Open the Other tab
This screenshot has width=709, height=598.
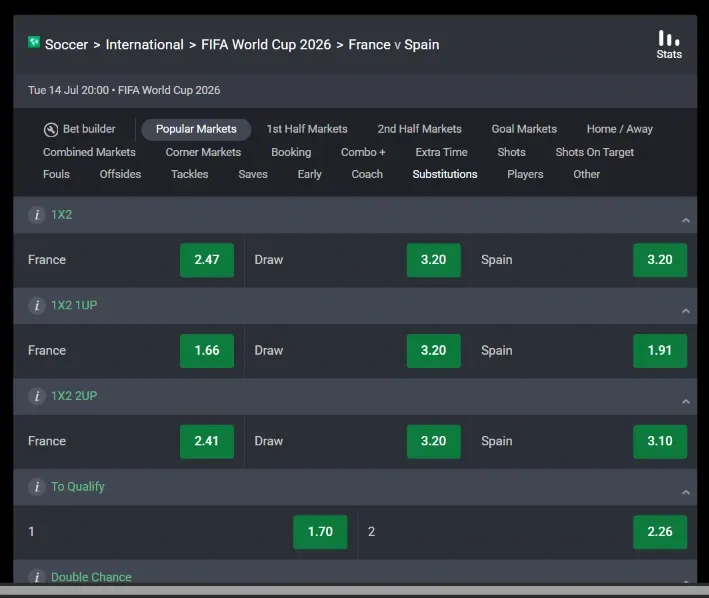586,174
